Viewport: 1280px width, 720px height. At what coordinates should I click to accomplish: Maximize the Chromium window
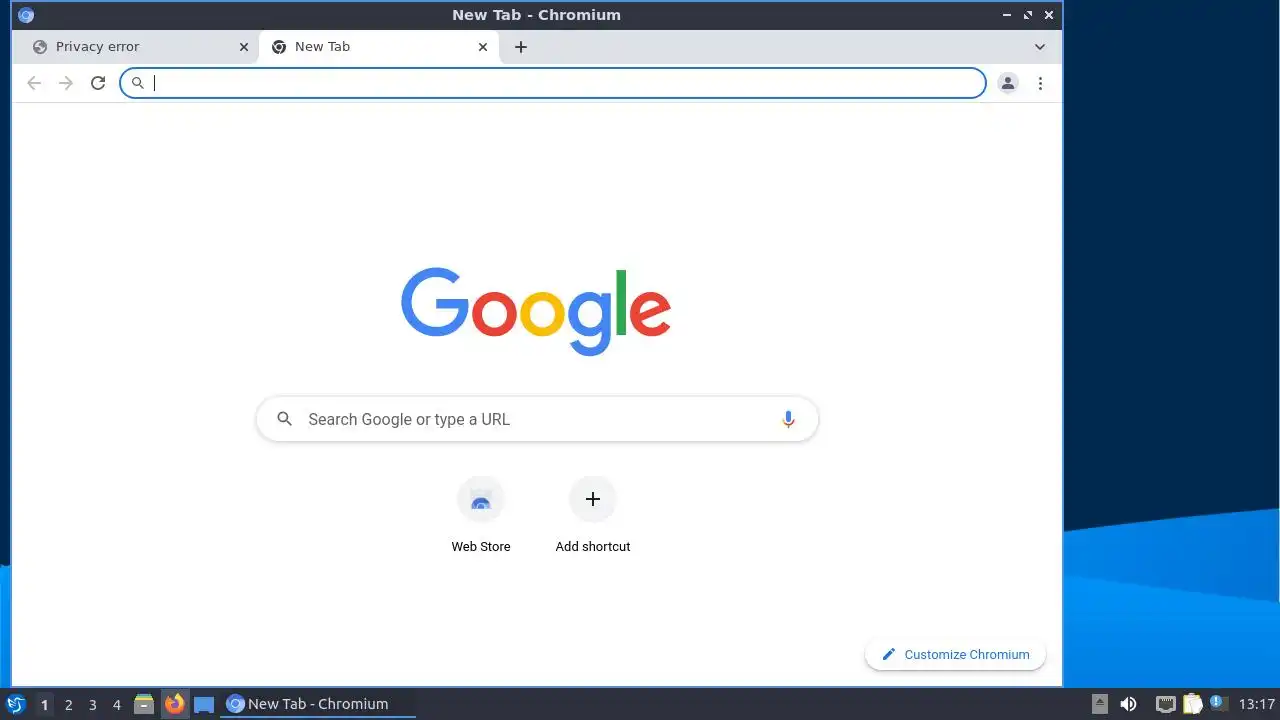(1028, 15)
